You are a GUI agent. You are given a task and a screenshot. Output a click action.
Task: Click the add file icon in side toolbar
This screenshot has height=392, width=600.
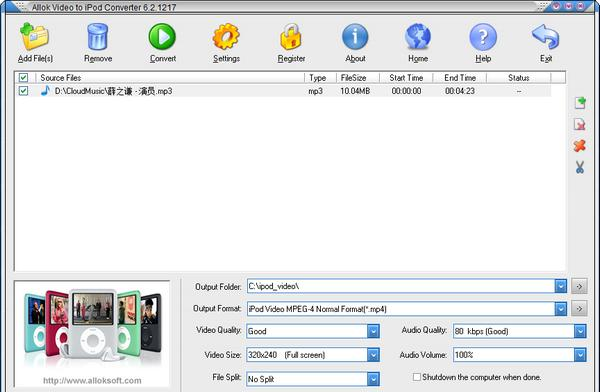[x=580, y=103]
